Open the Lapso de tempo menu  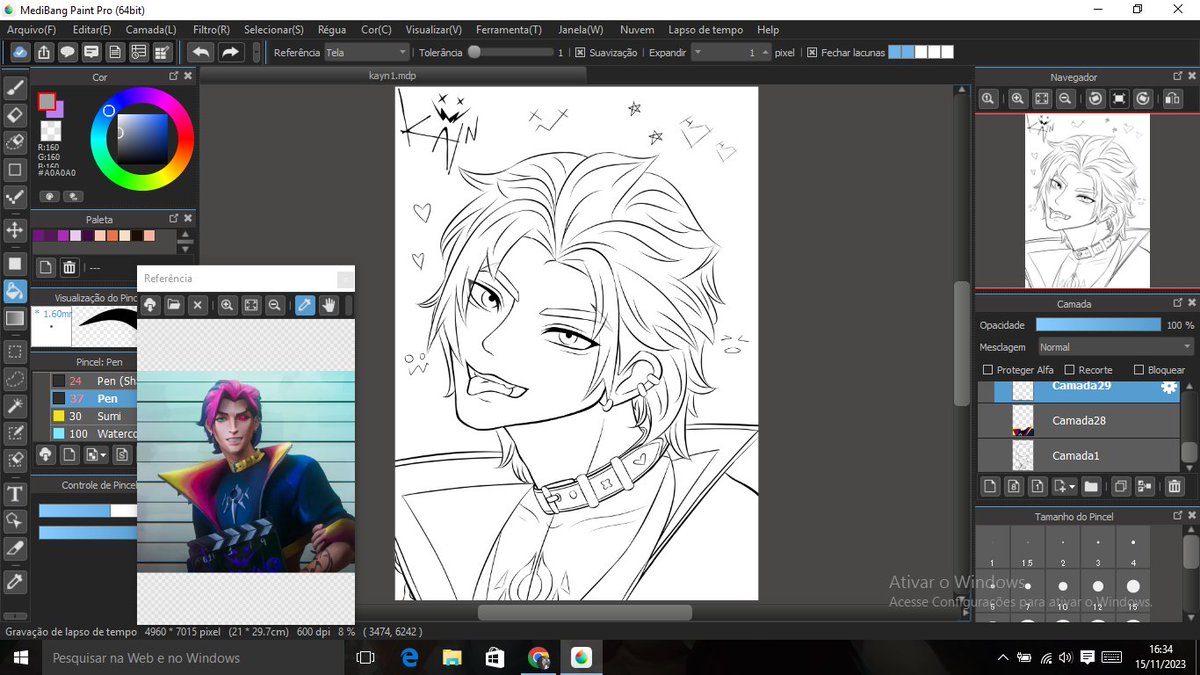pos(705,30)
